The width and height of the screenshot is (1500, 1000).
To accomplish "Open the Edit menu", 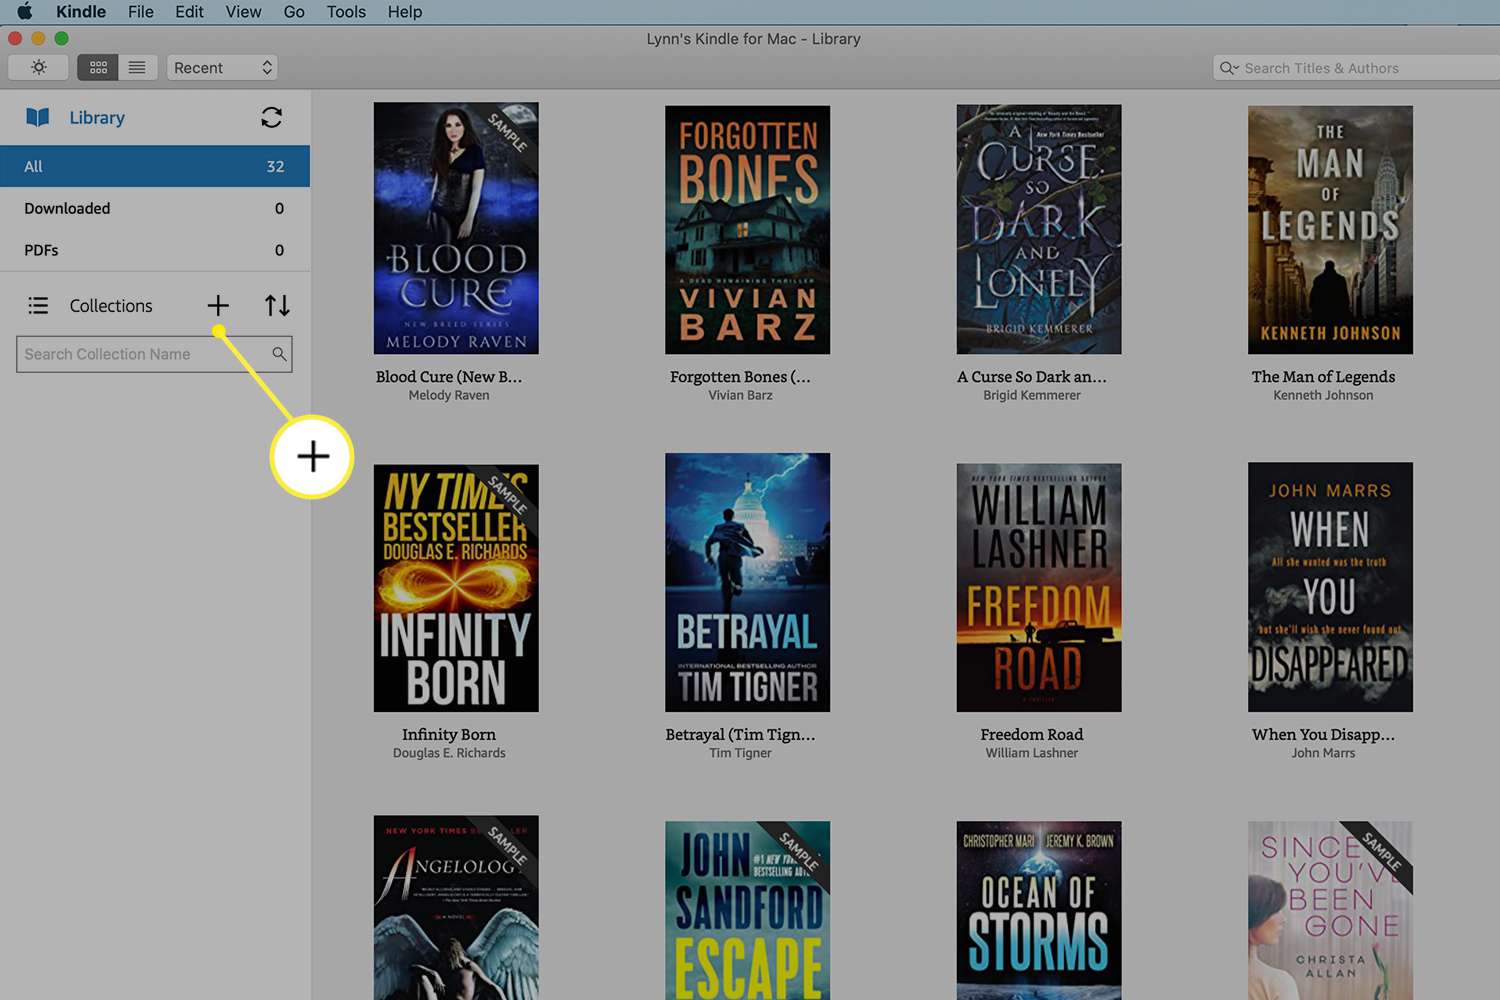I will click(x=189, y=12).
